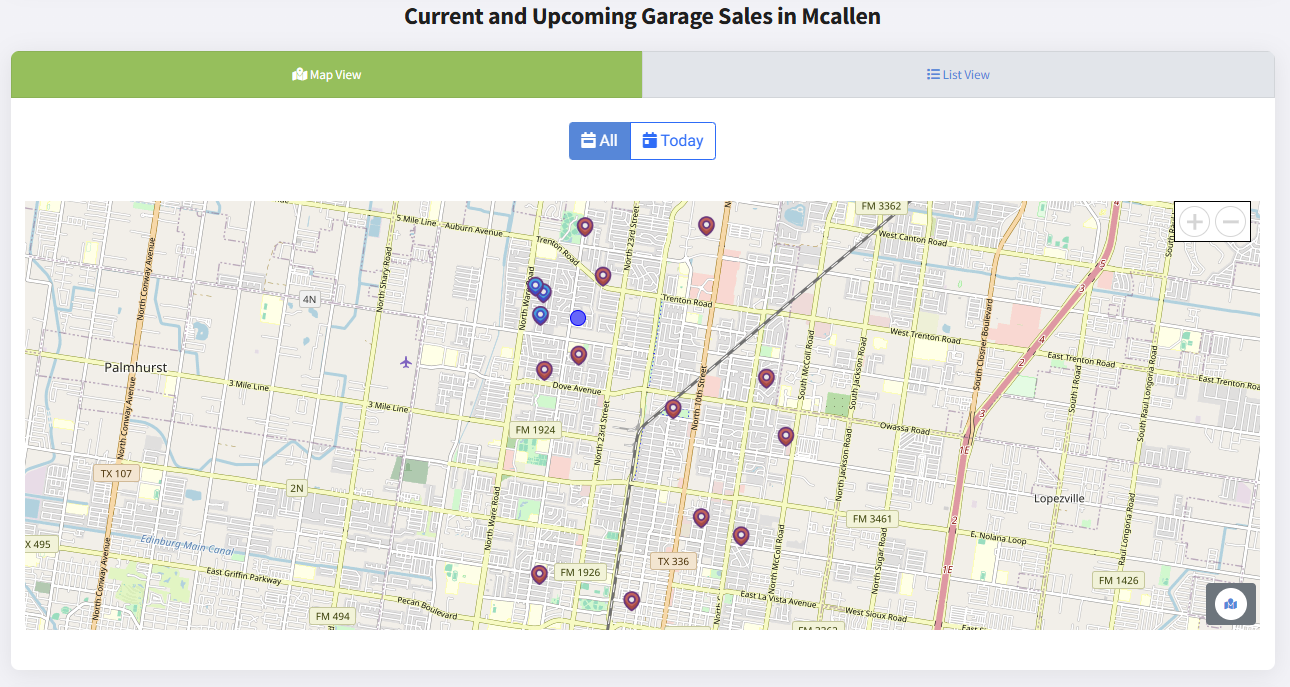Image resolution: width=1290 pixels, height=687 pixels.
Task: Click the zoom out icon on the map
Action: pos(1229,221)
